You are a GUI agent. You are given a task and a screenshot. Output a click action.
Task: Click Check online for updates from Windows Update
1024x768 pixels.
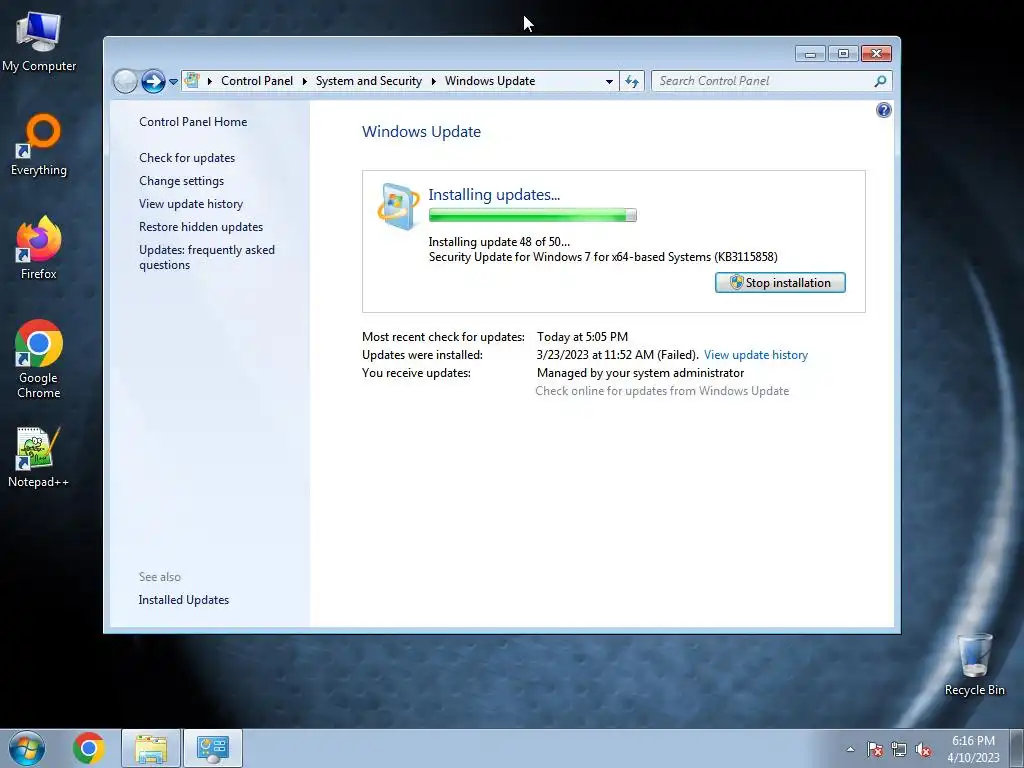(662, 391)
